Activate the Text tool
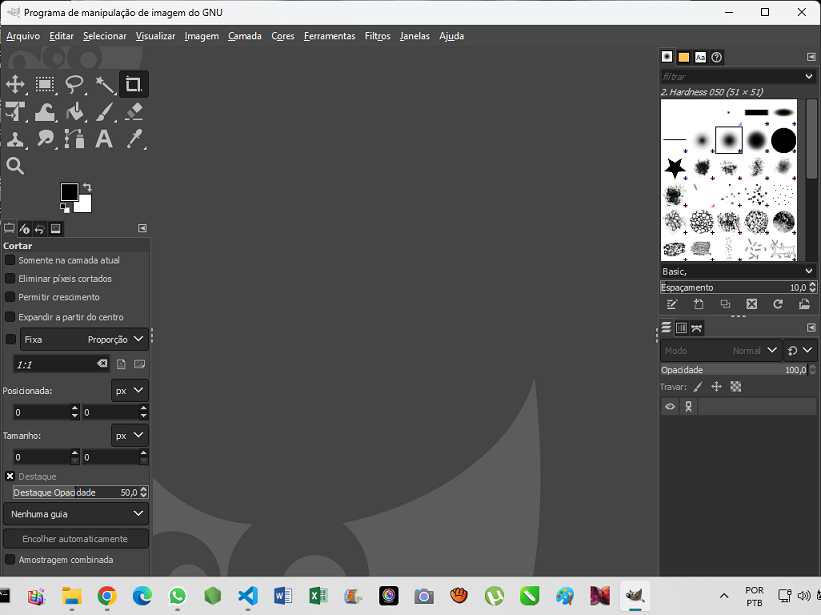The width and height of the screenshot is (821, 615). point(104,139)
